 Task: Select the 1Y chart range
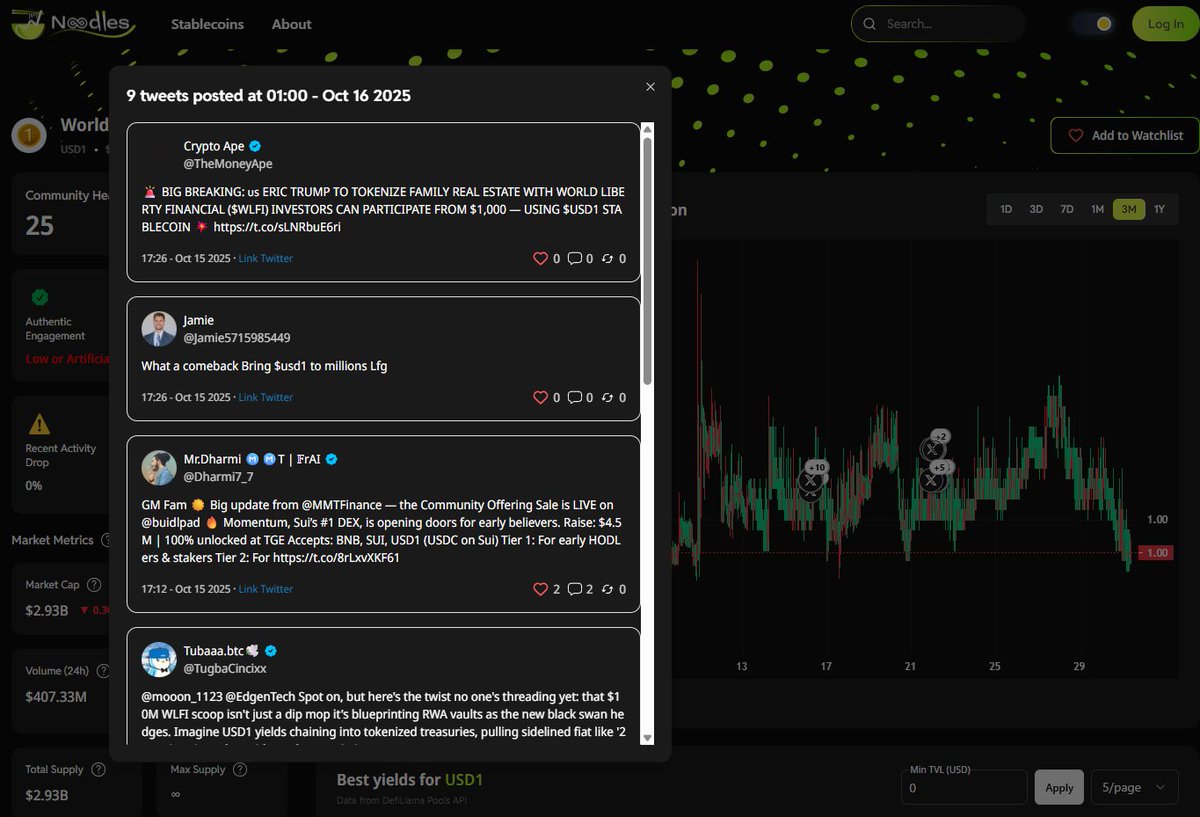[1159, 209]
